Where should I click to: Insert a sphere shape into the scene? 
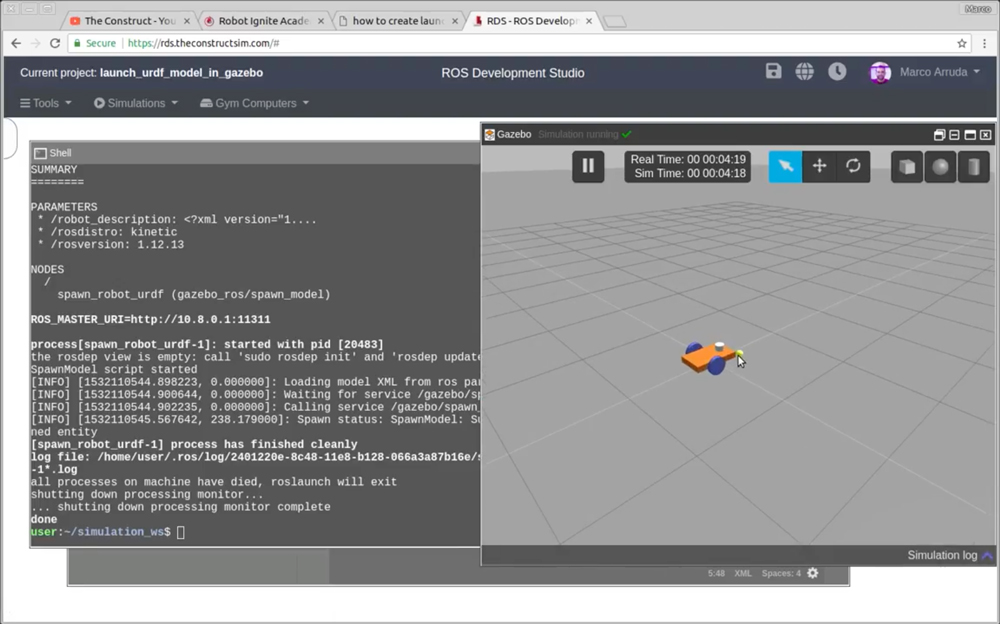tap(940, 166)
